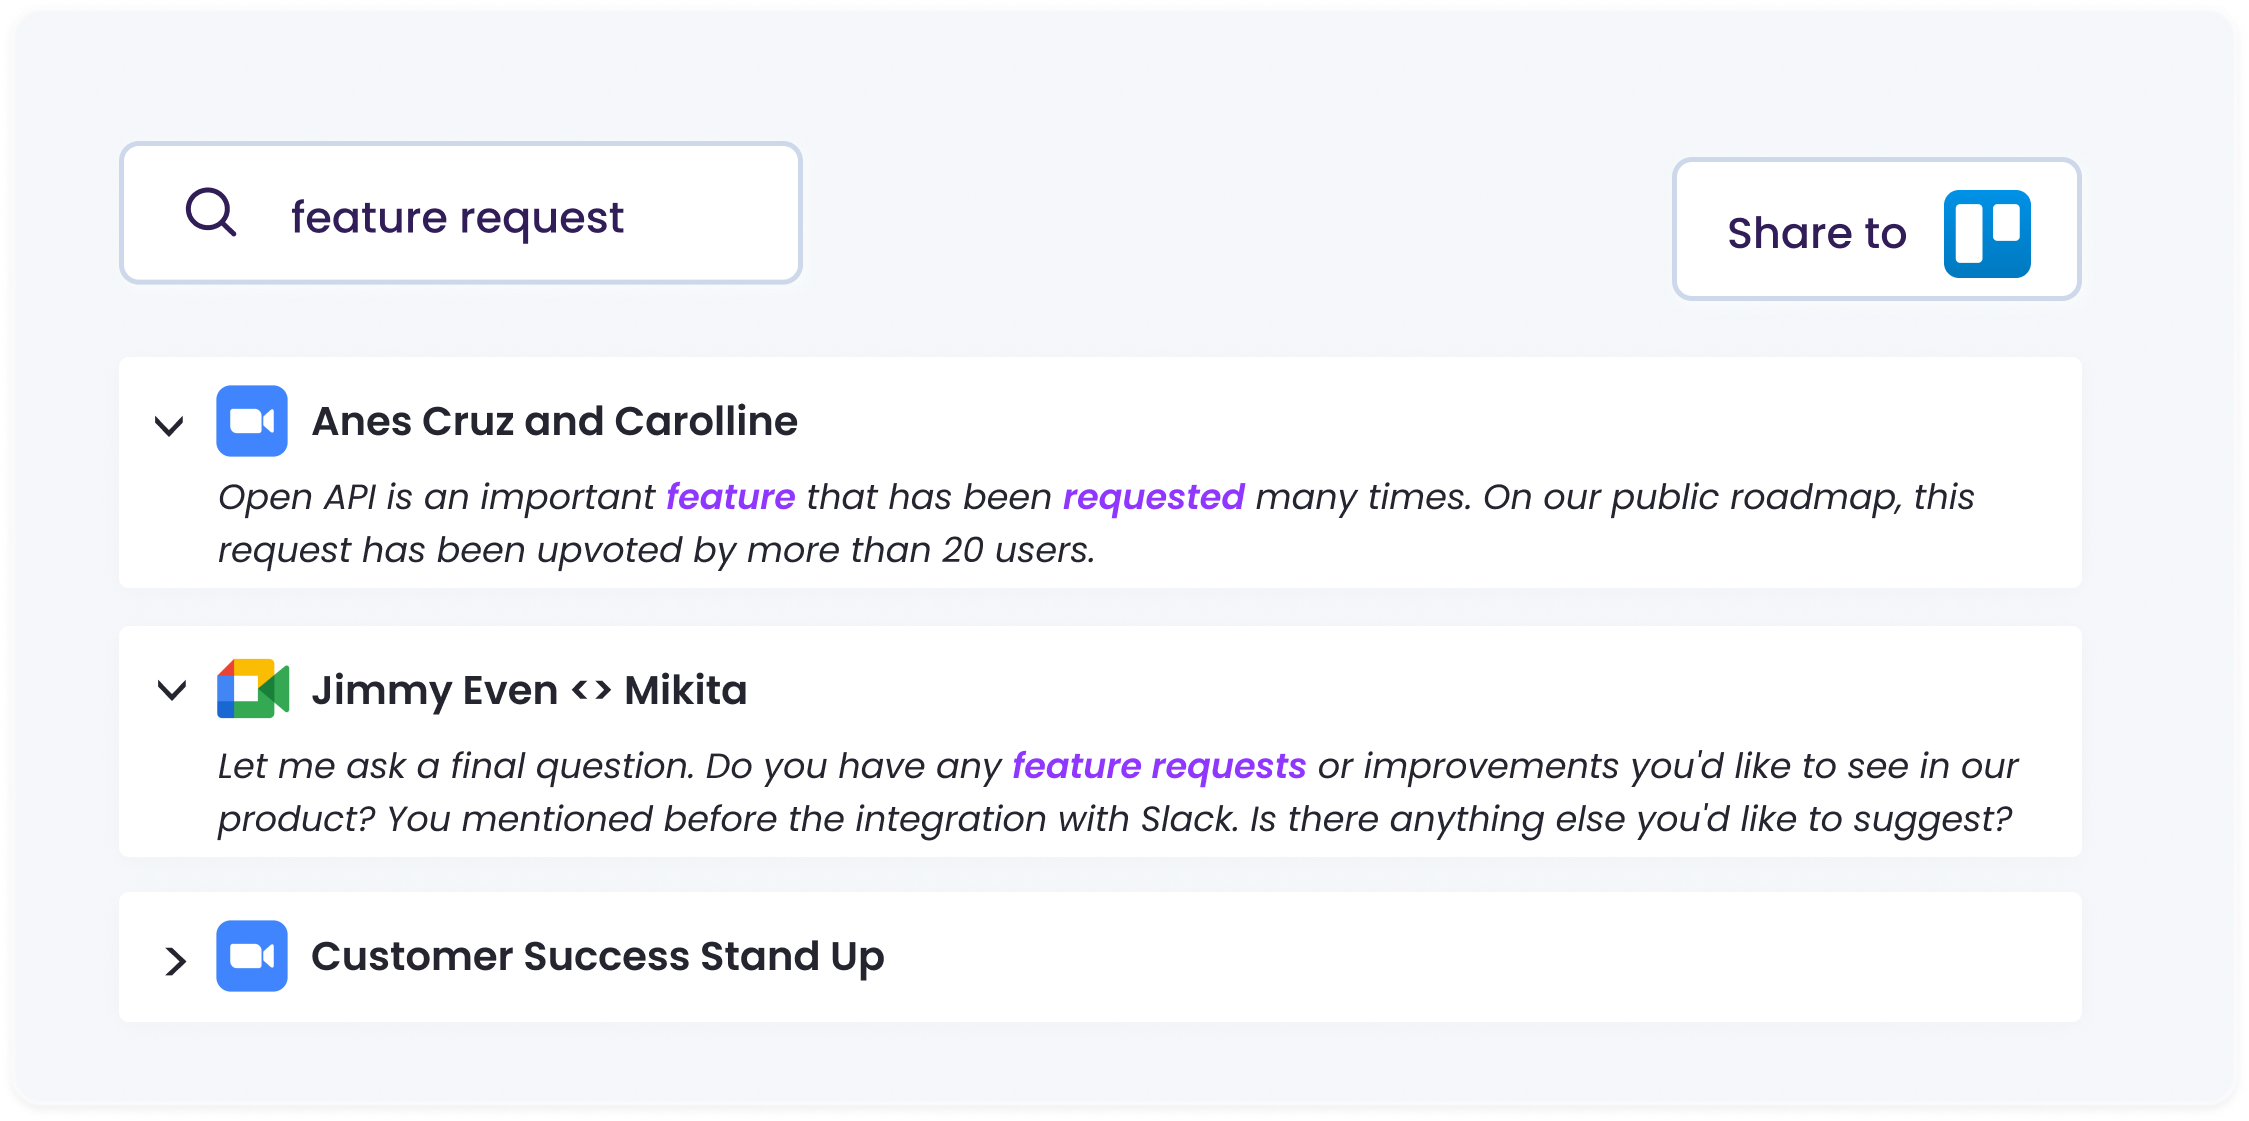
Task: Click the 'Share to' button label
Action: tap(1816, 233)
